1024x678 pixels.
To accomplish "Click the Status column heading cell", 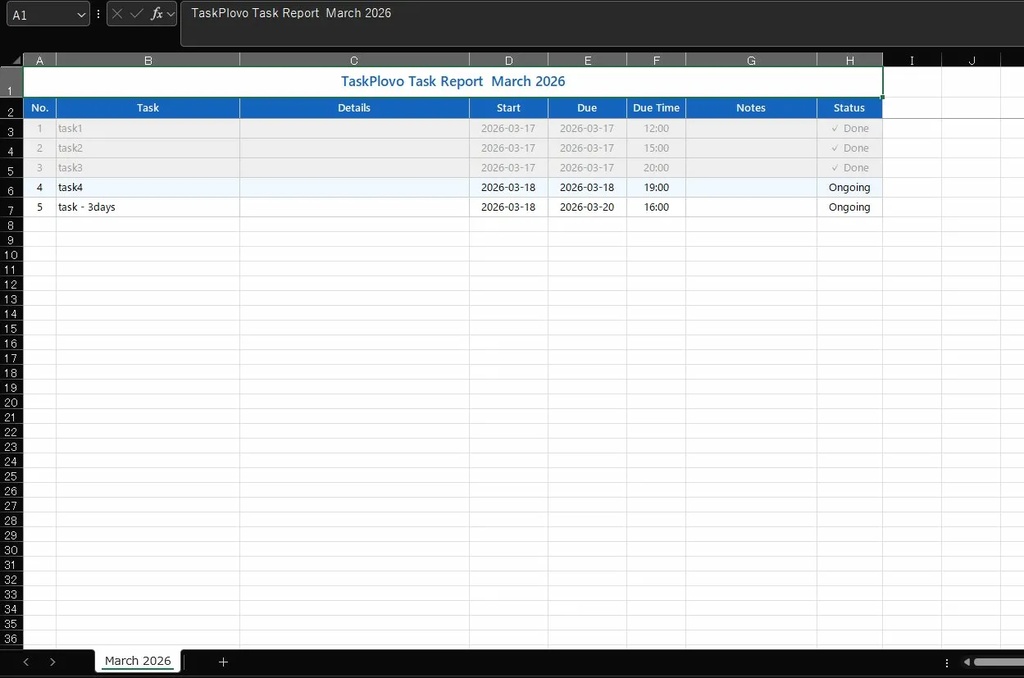I will point(850,108).
